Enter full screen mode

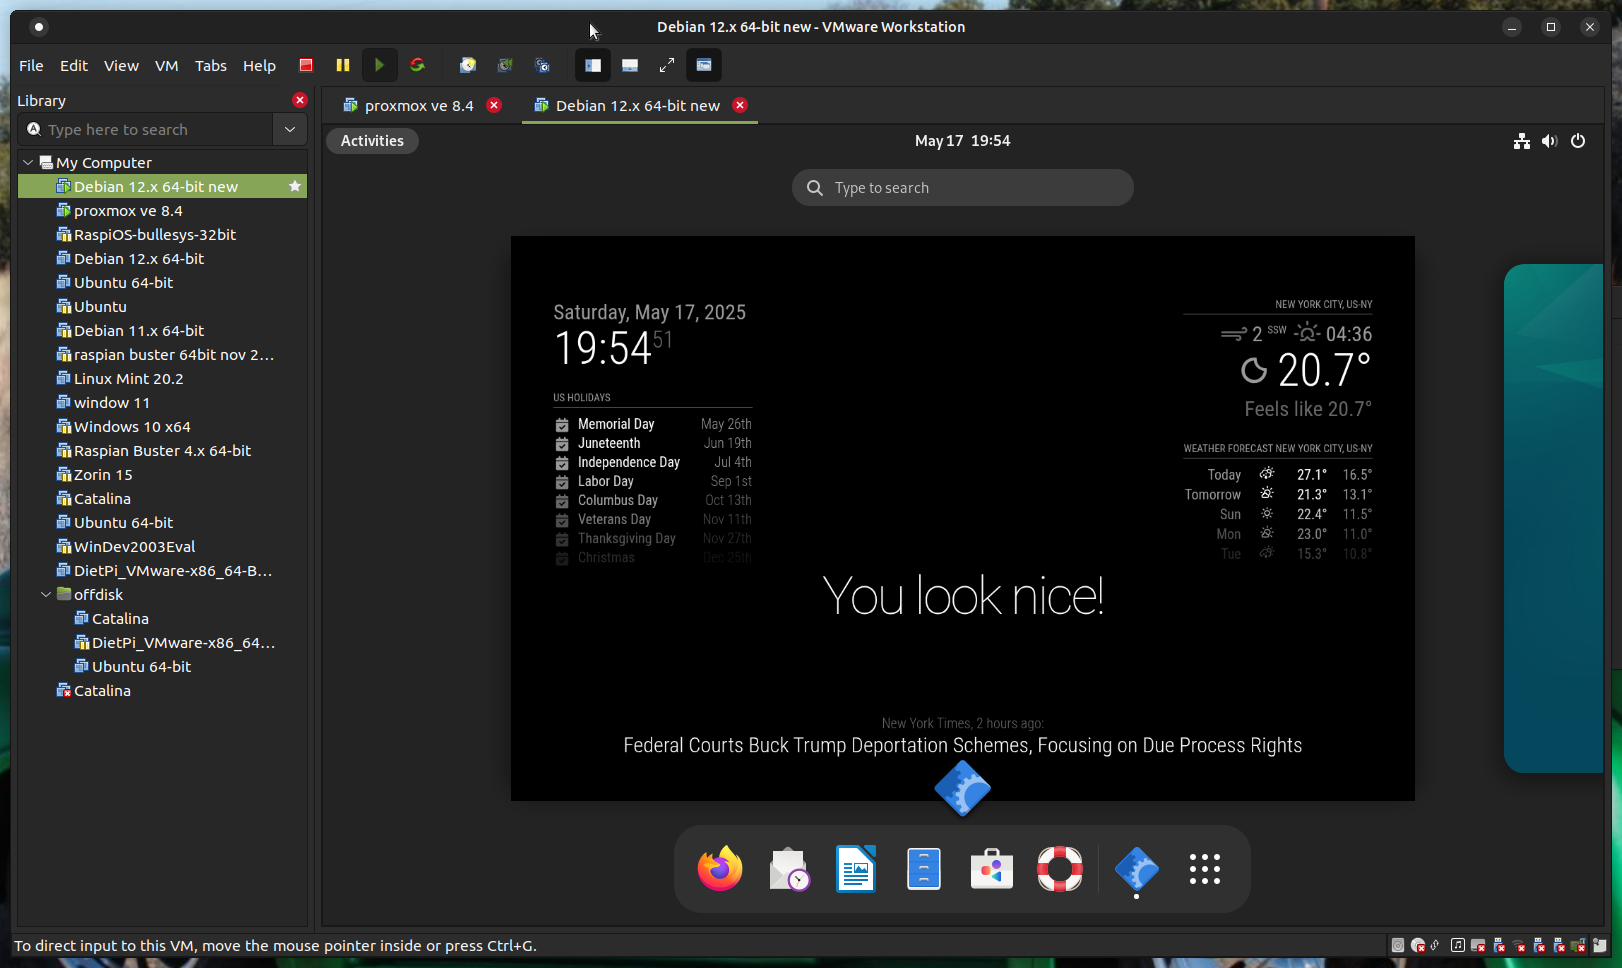click(x=667, y=65)
